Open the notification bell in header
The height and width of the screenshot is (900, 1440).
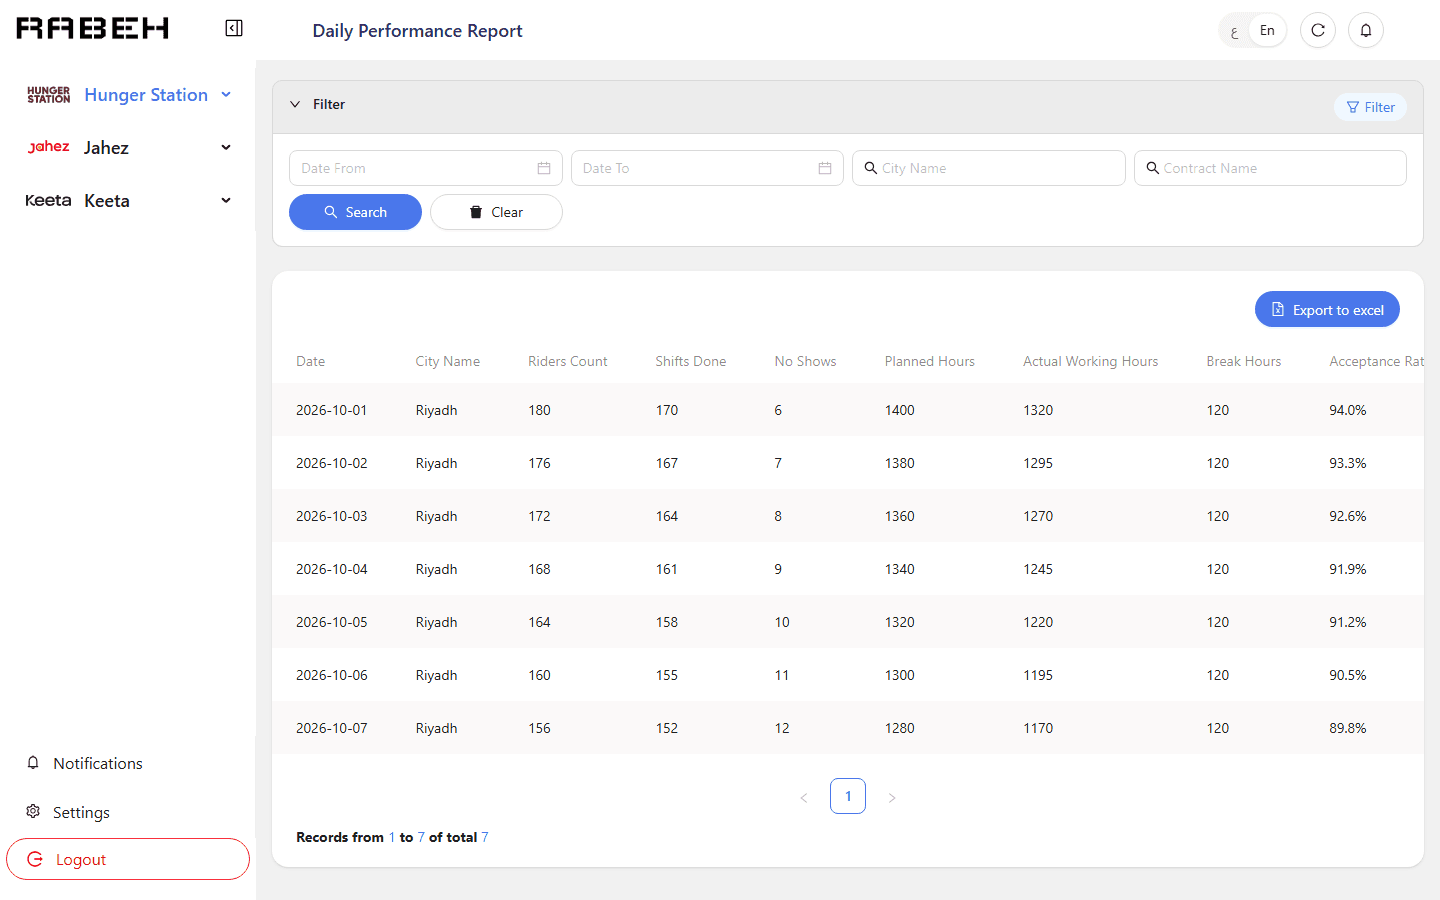pos(1366,30)
